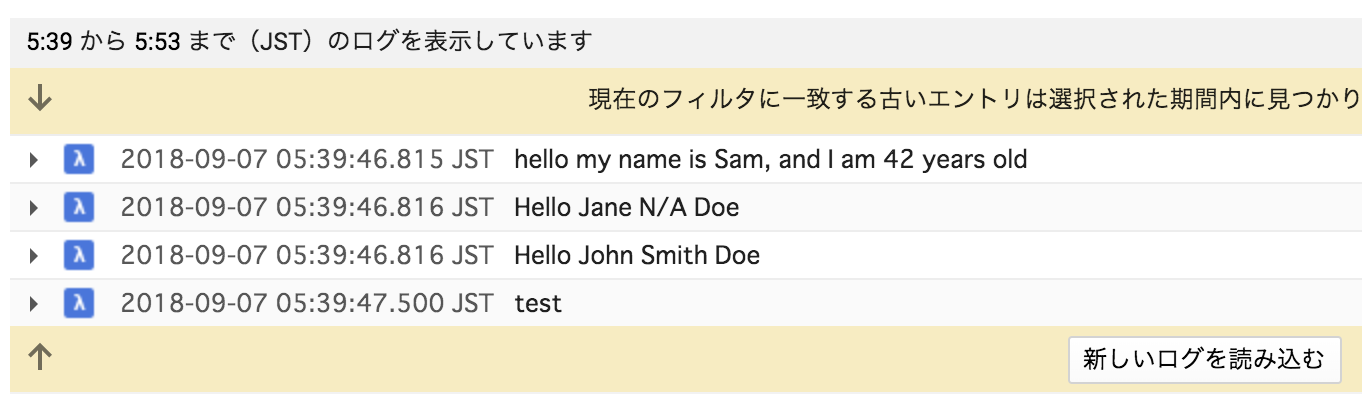
Task: Click Lambda icon beside the Sam log entry
Action: (78, 159)
